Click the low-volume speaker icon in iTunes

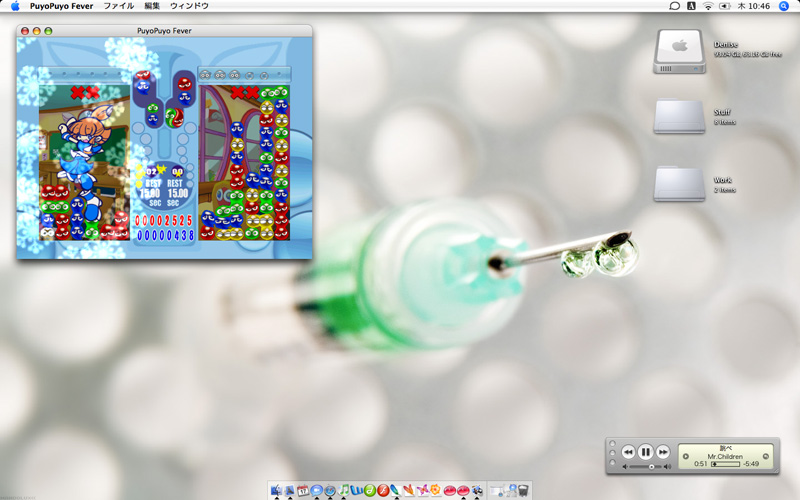(625, 467)
